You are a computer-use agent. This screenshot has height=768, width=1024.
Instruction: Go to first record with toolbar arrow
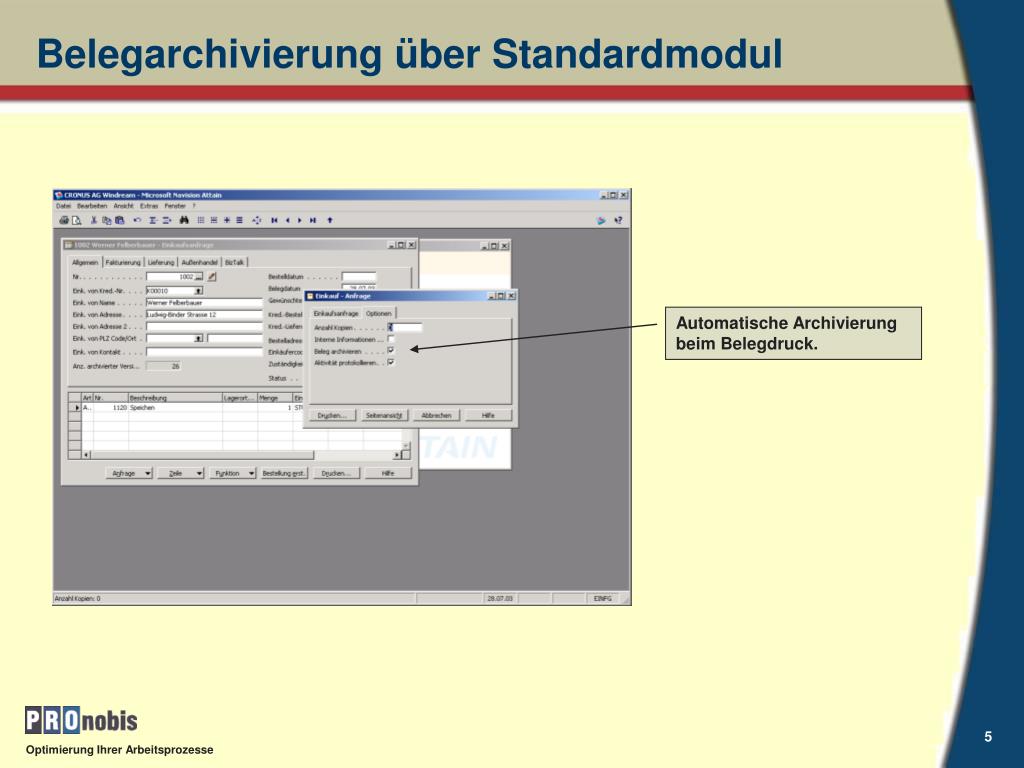274,221
